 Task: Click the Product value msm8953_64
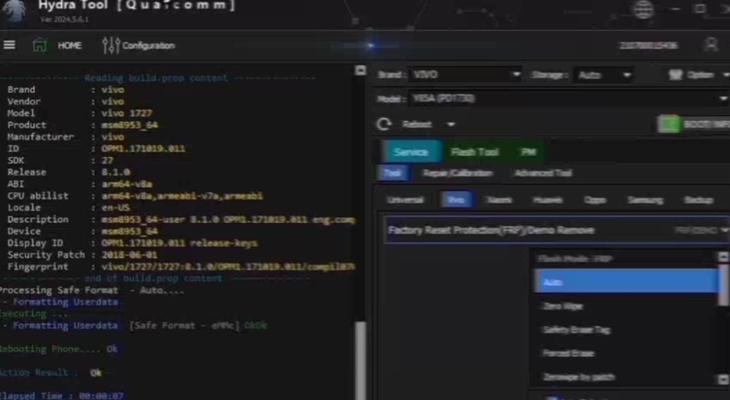click(129, 125)
